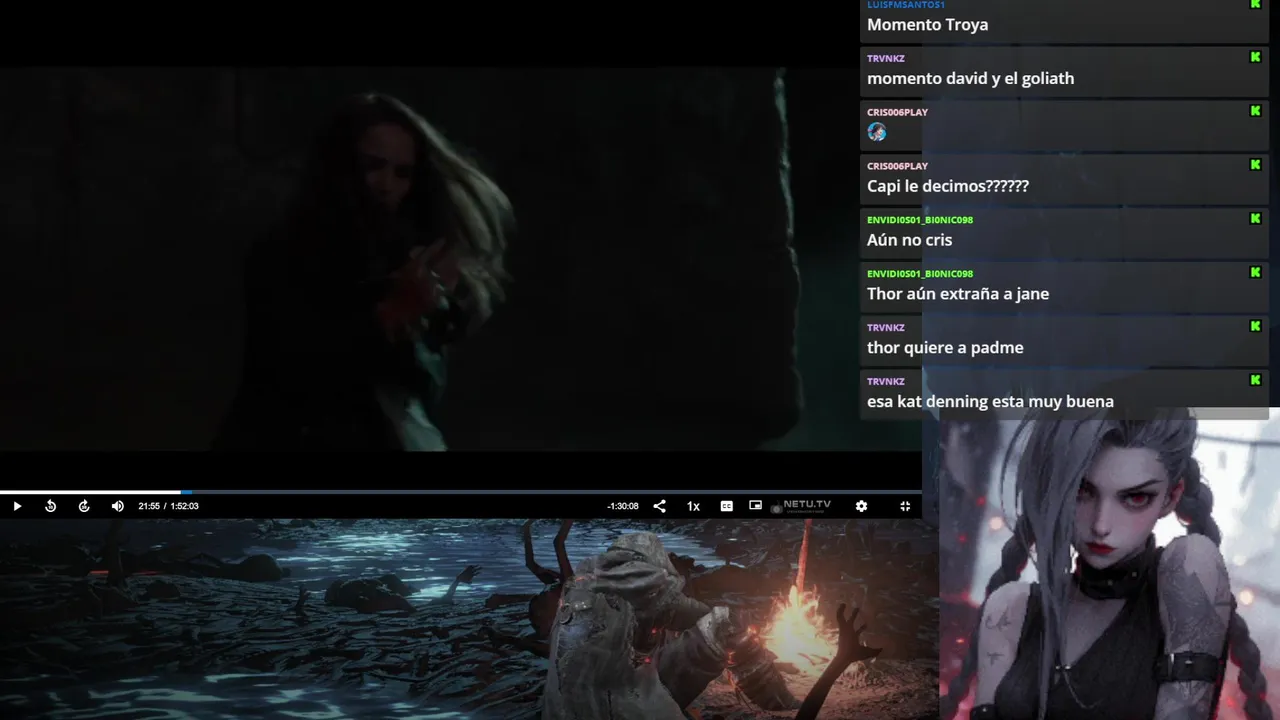Screen dimensions: 1280x720
Task: Click the Kick badge on "Aún no cris"
Action: tap(1256, 219)
